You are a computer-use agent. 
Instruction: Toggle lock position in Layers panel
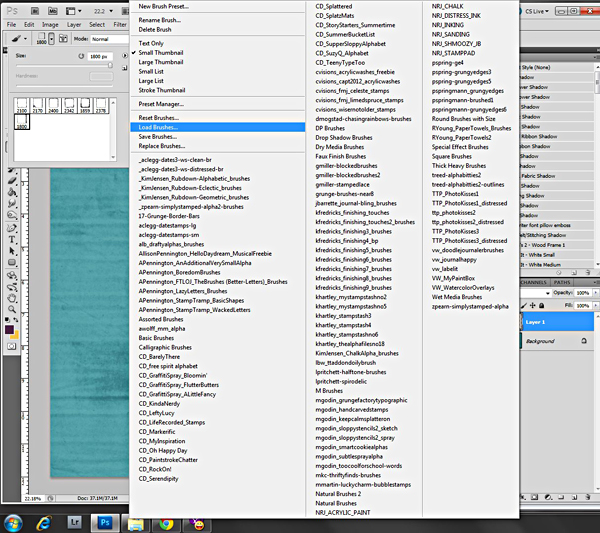pyautogui.click(x=533, y=306)
